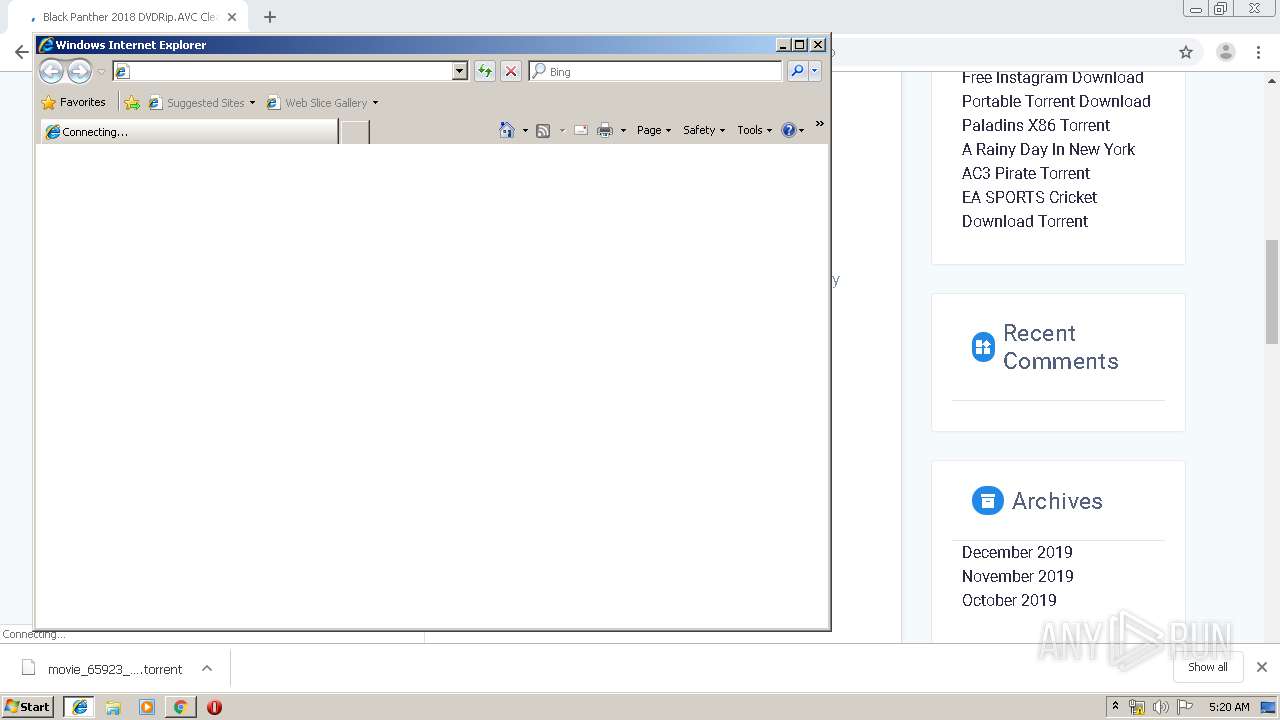Click the green Refresh arrows button
The height and width of the screenshot is (720, 1280).
(x=484, y=71)
